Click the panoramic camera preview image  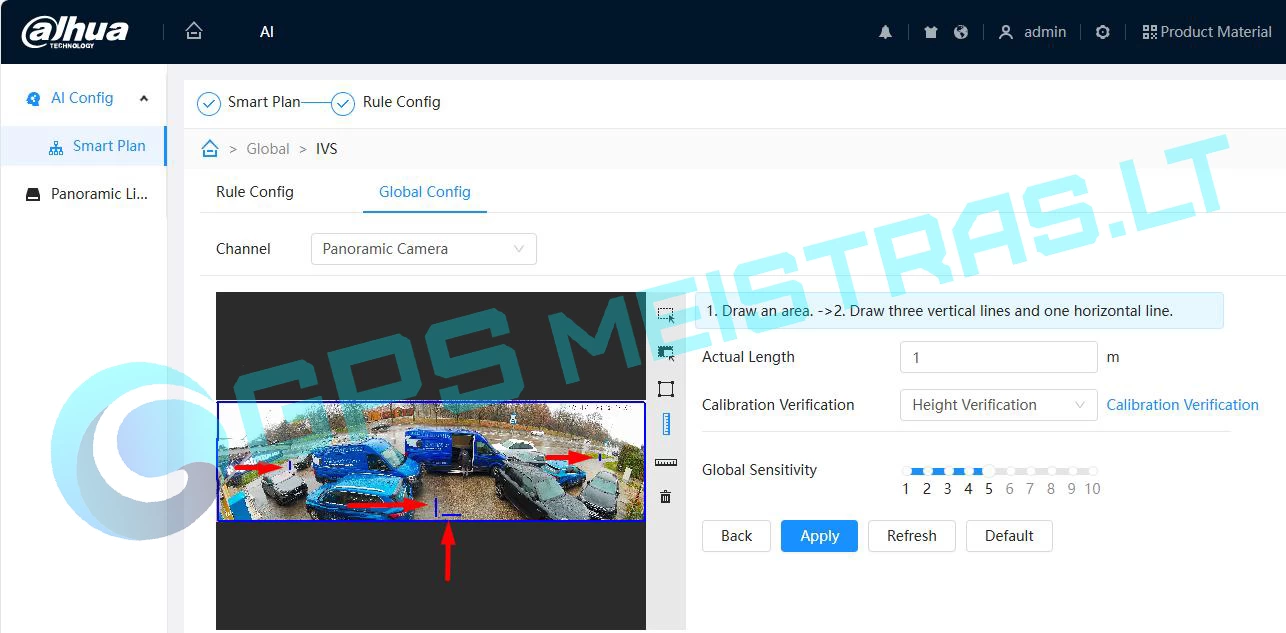[x=431, y=461]
